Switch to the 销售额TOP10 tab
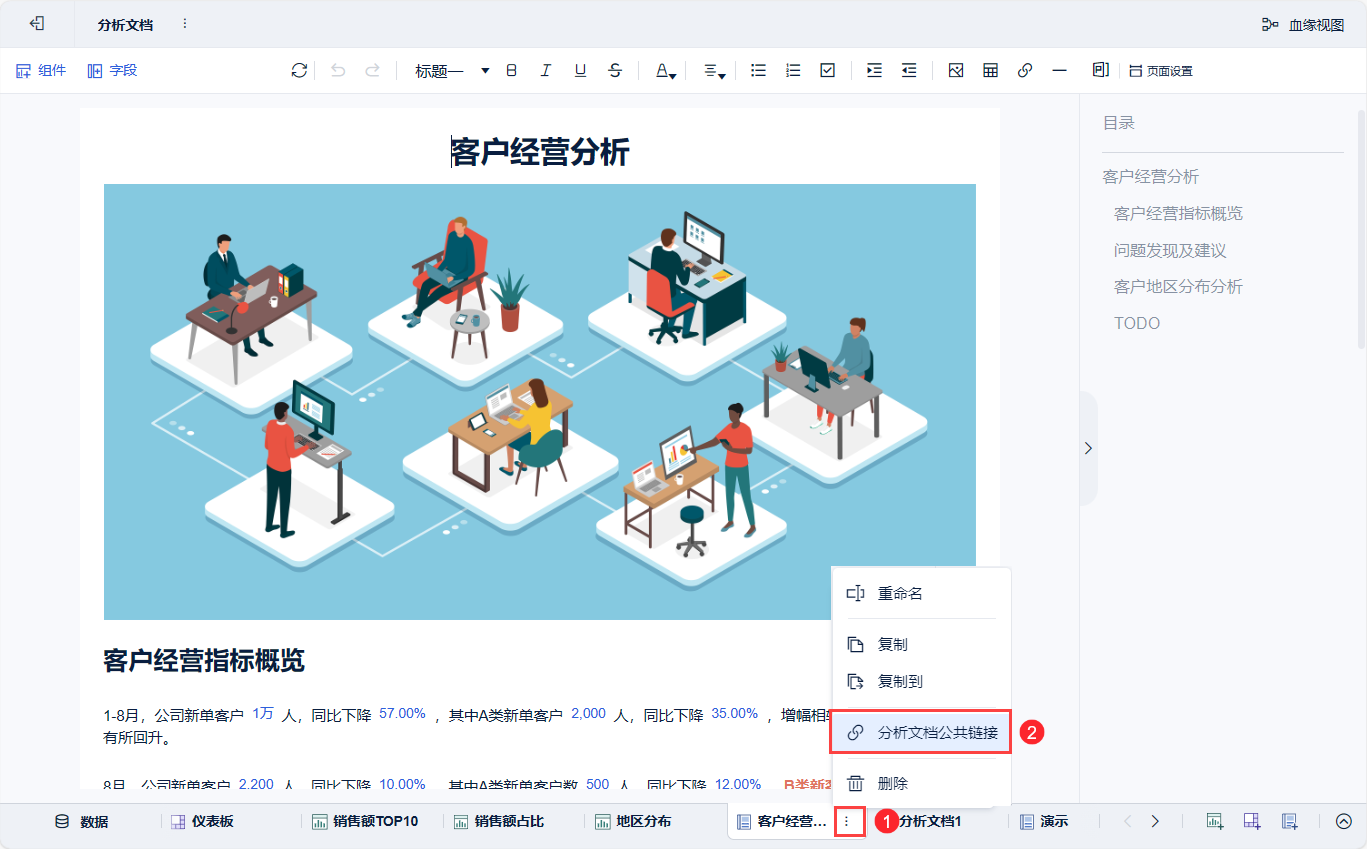The height and width of the screenshot is (849, 1367). [x=365, y=822]
